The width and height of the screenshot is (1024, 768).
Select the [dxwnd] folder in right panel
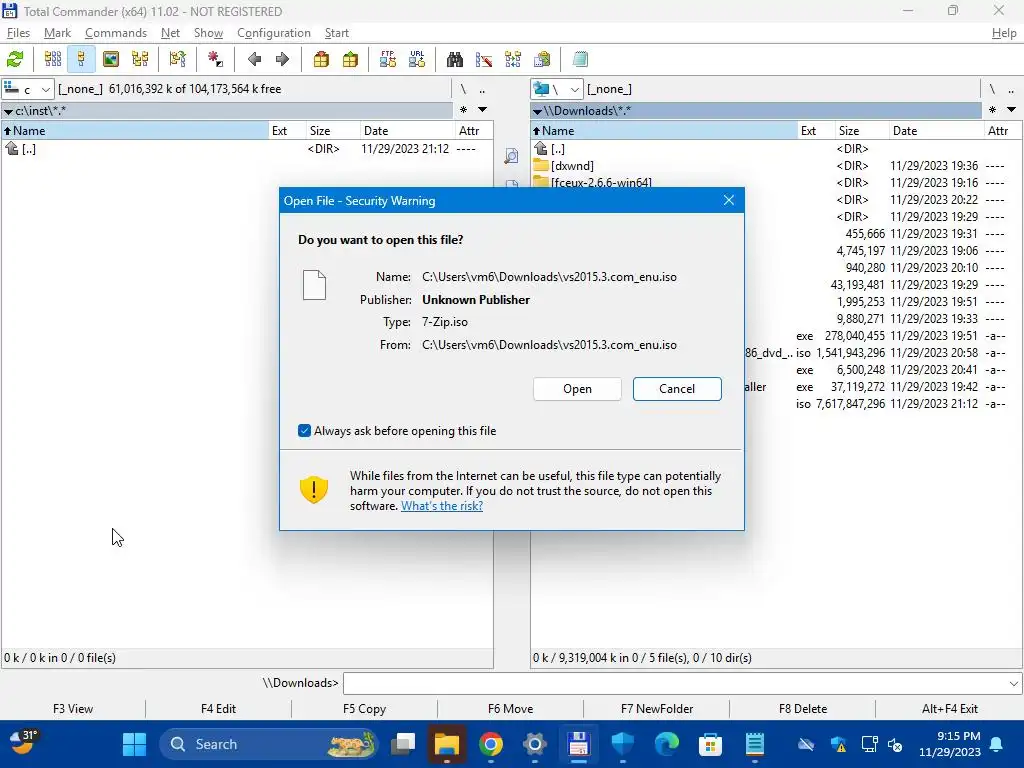tap(776, 166)
